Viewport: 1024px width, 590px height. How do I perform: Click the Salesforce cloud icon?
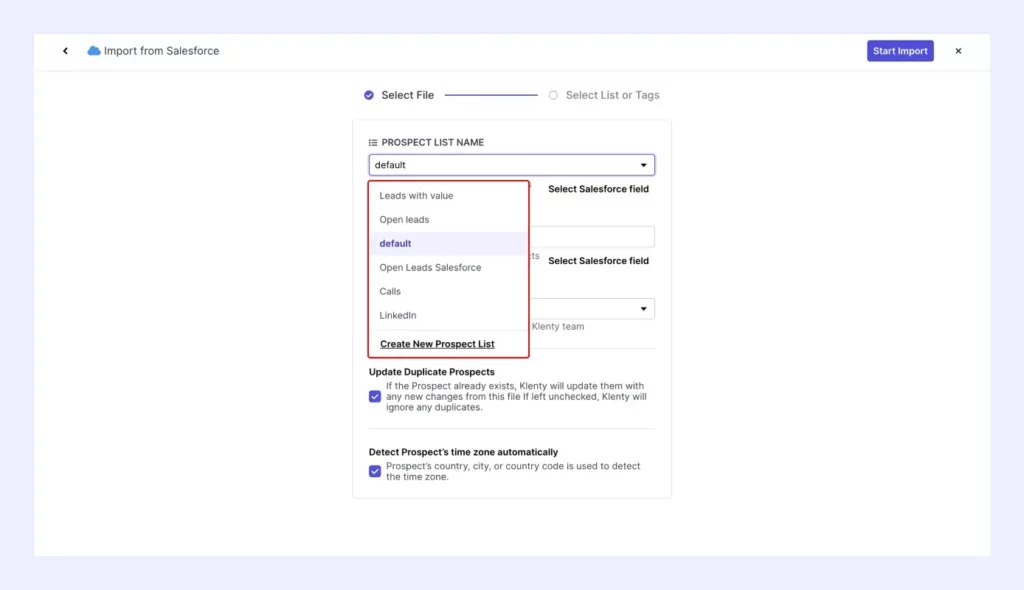tap(94, 51)
